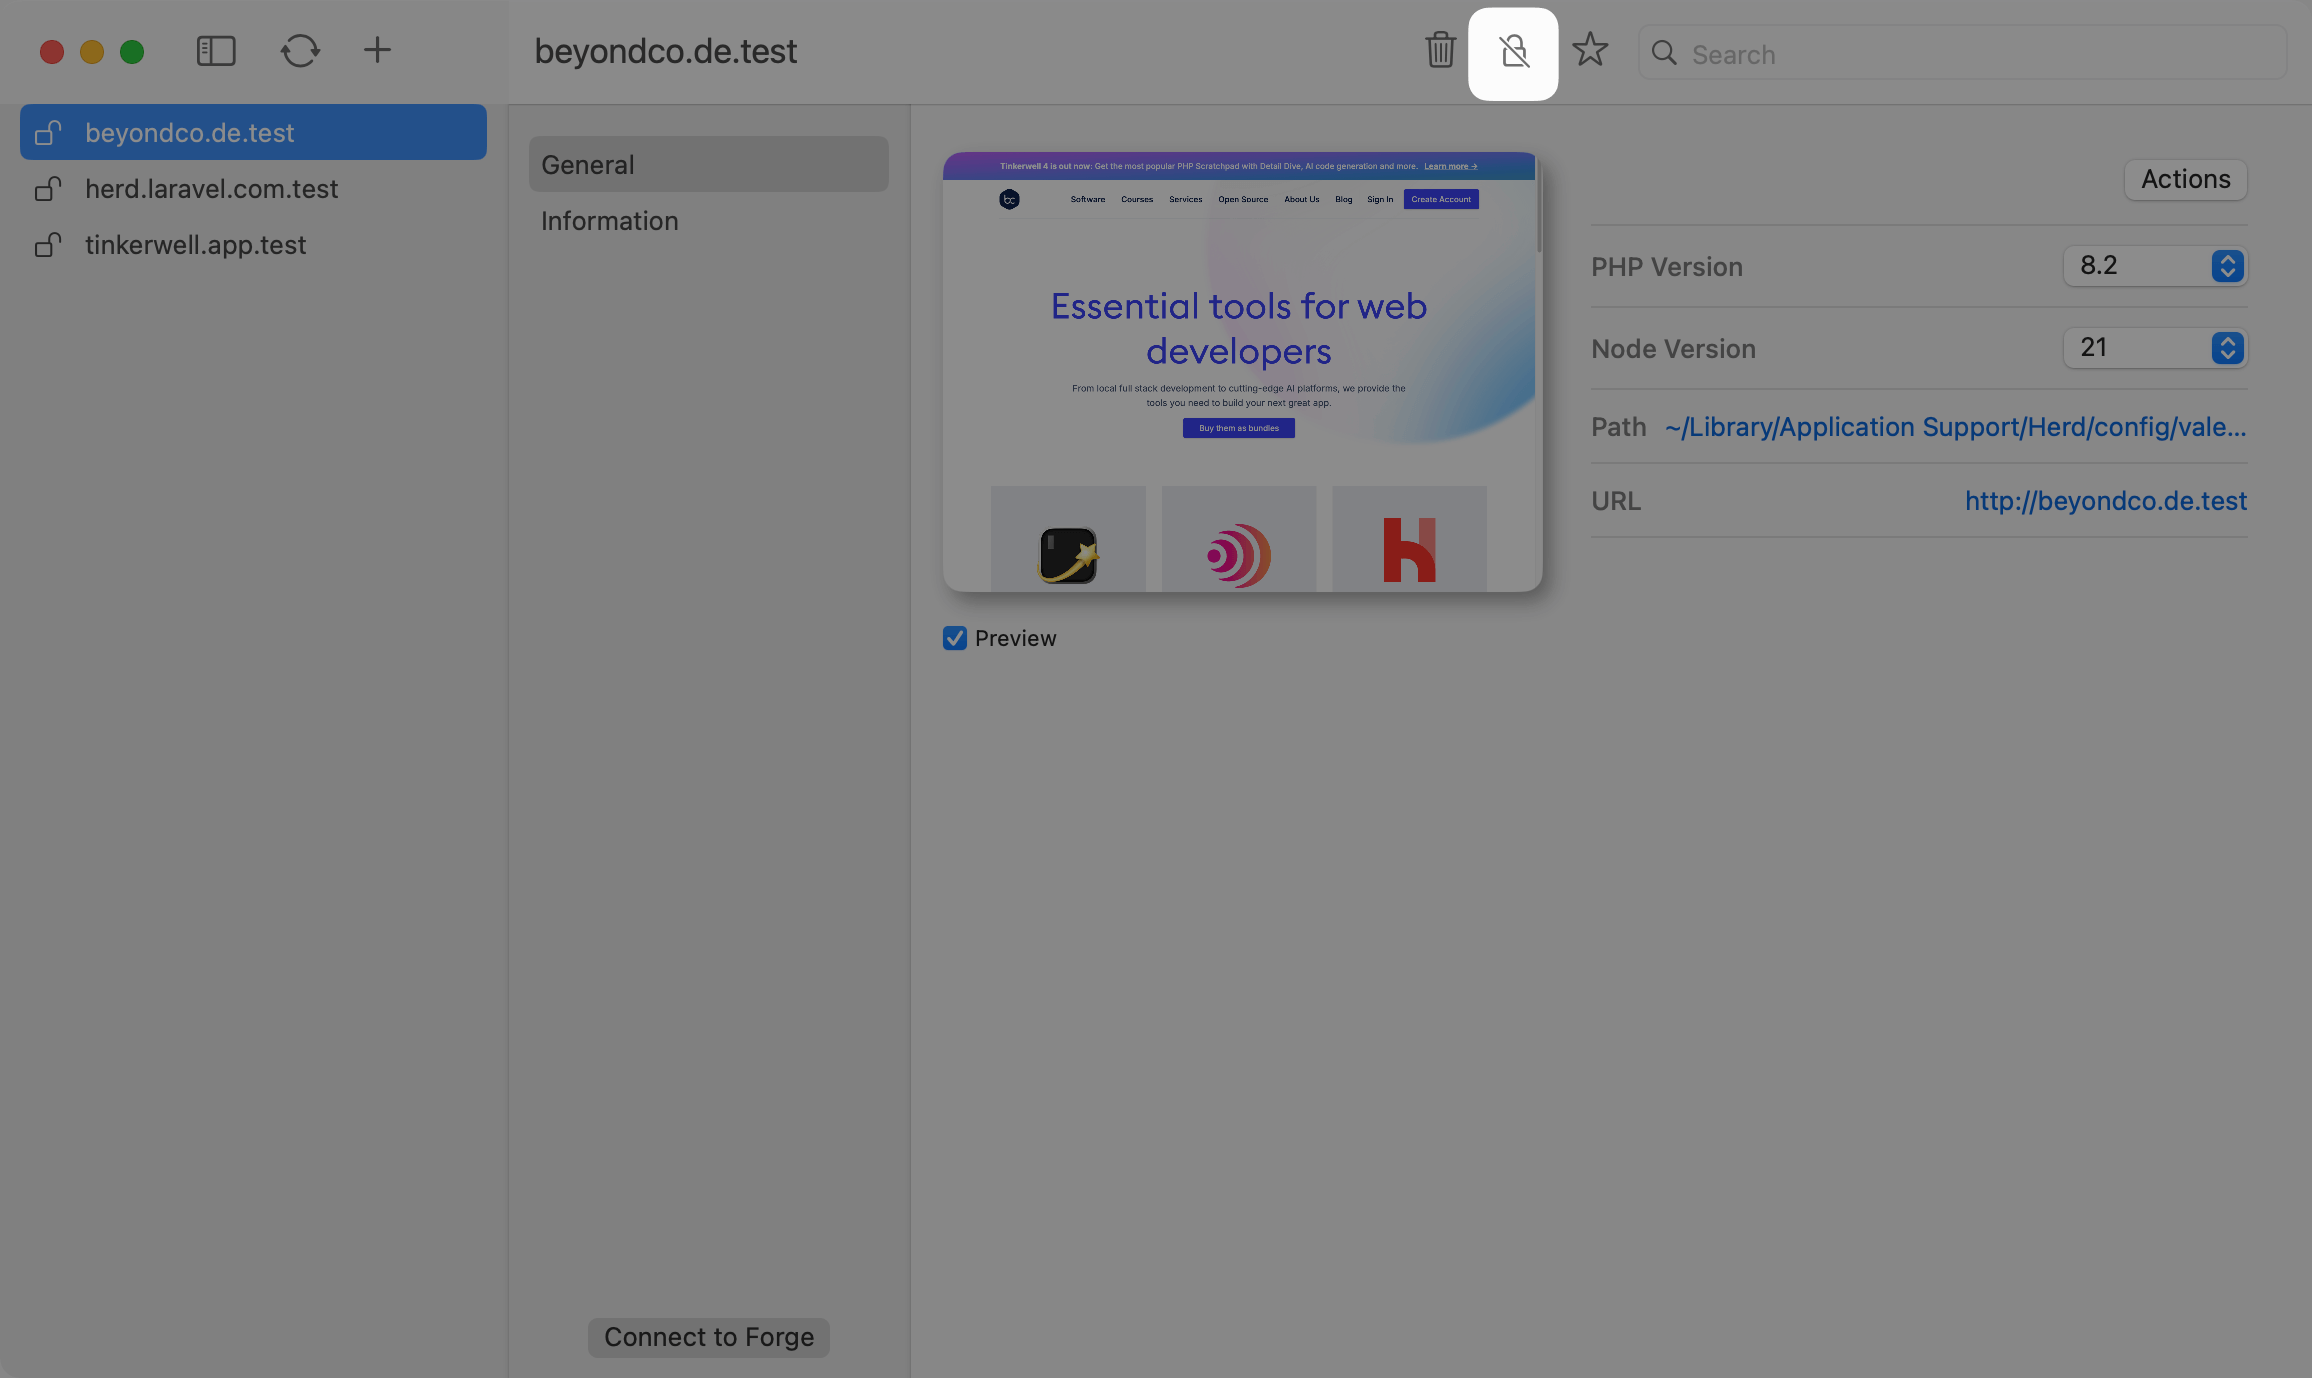Add a new site with the plus icon
2312x1378 pixels.
click(378, 50)
